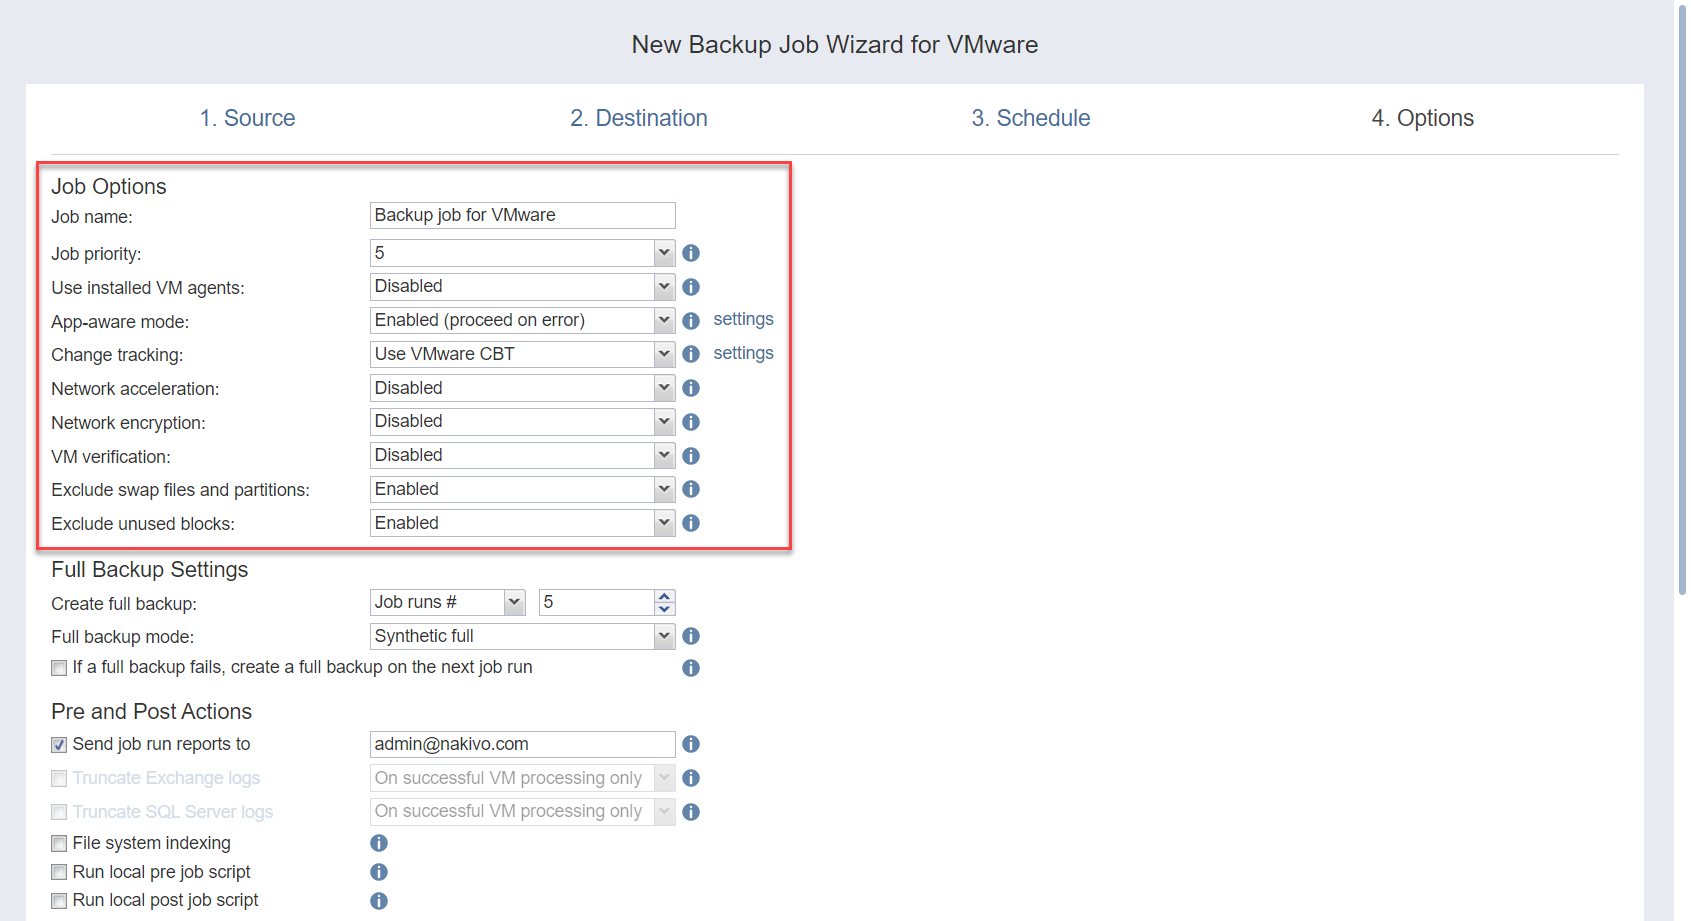This screenshot has height=921, width=1691.
Task: Enable the File system indexing checkbox
Action: click(60, 844)
